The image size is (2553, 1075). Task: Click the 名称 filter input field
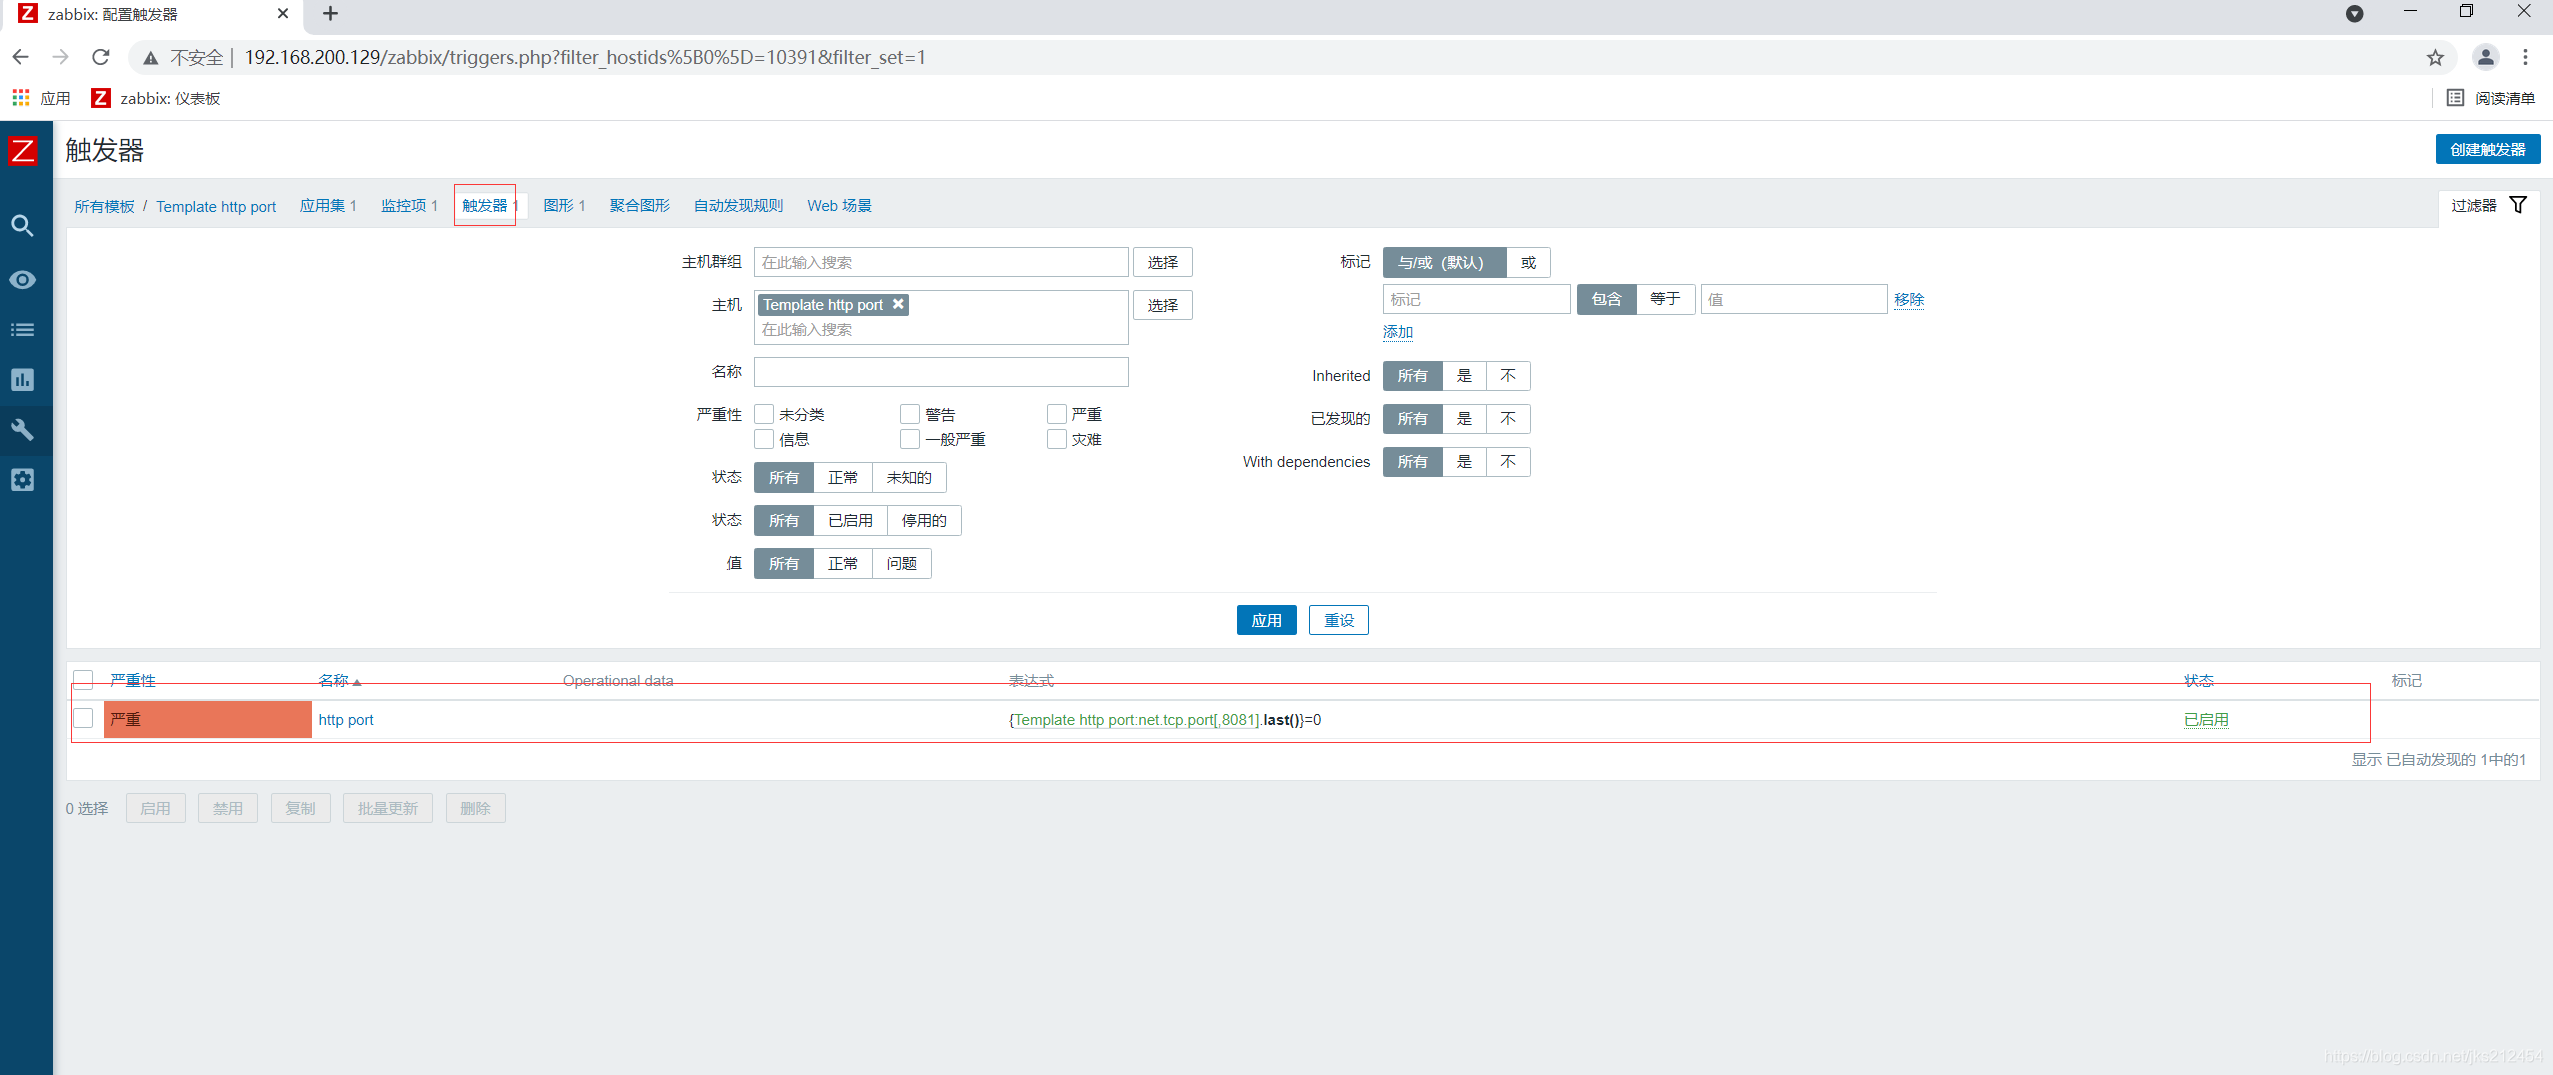[941, 372]
